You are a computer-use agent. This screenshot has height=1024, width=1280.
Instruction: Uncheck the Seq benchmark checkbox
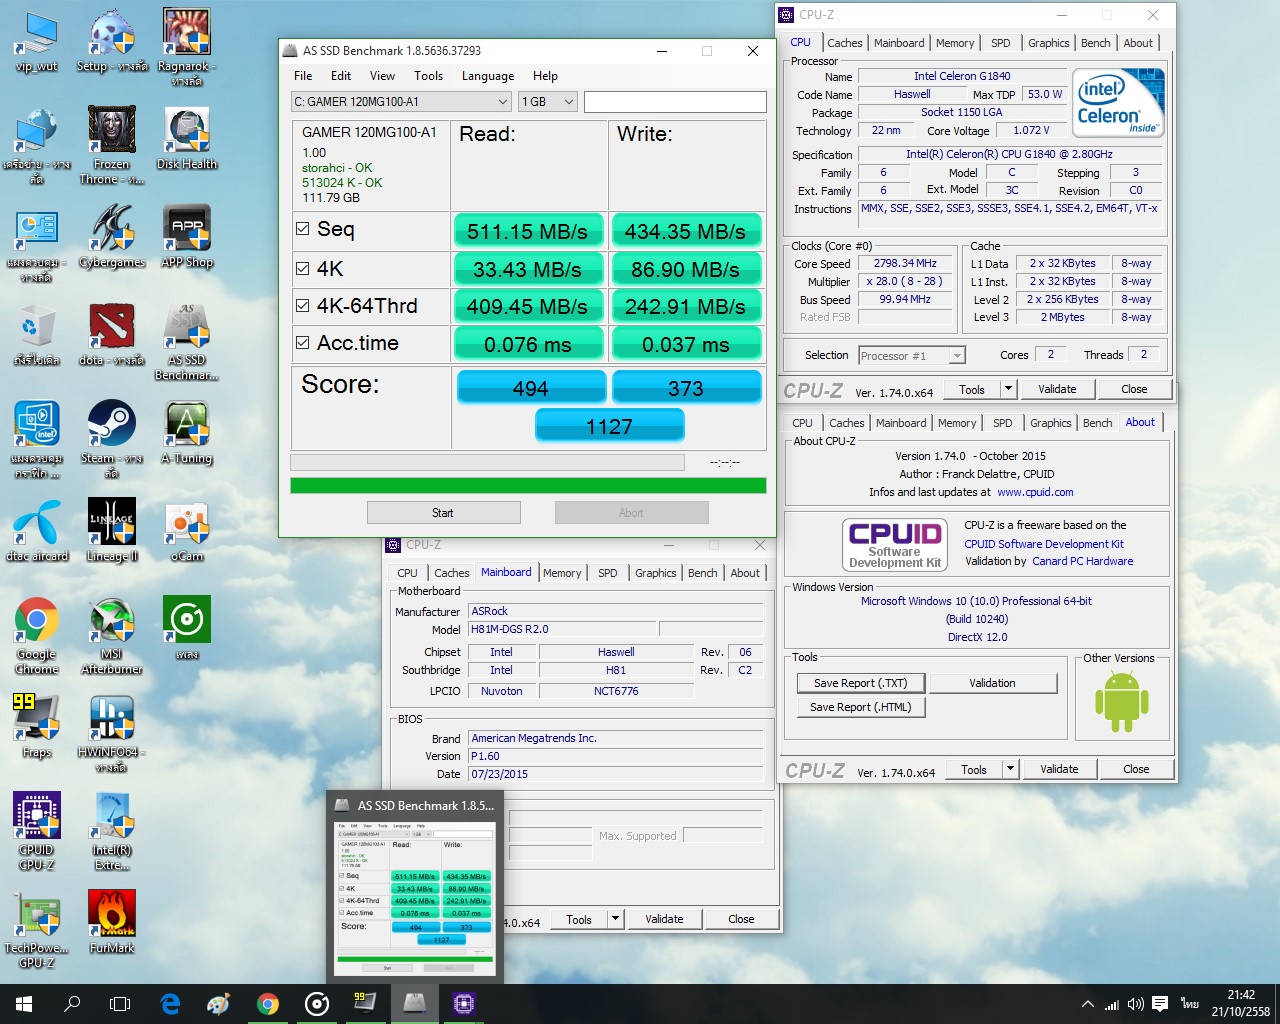[x=303, y=229]
